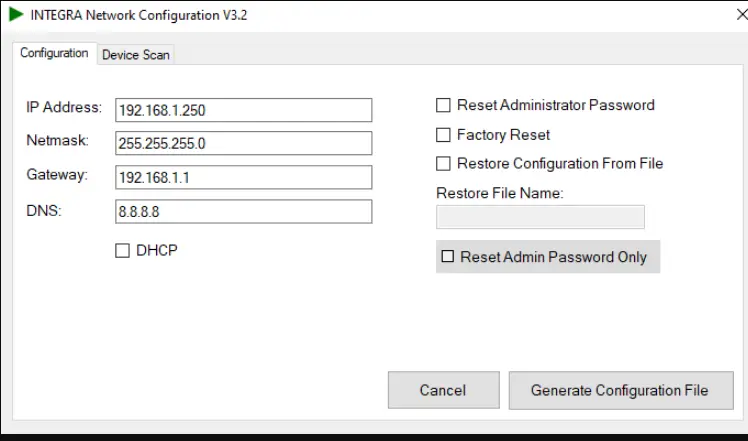The image size is (748, 441).
Task: Click the Gateway input field
Action: 243,178
